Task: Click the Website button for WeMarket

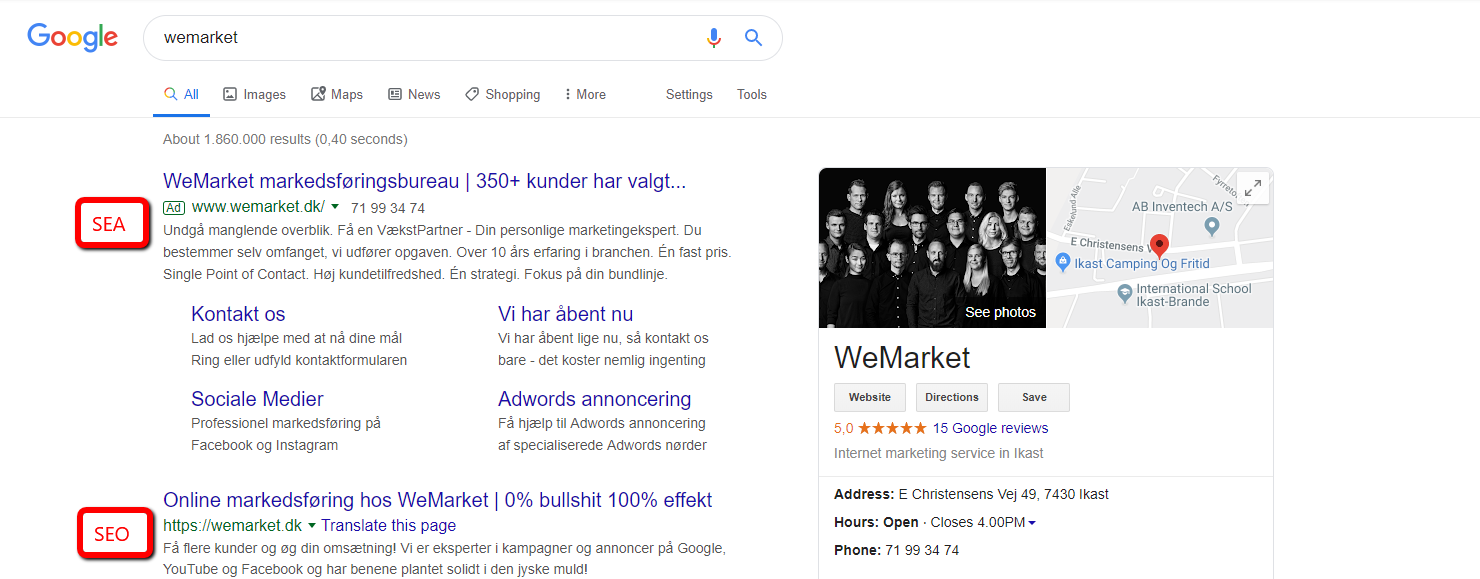Action: click(870, 397)
